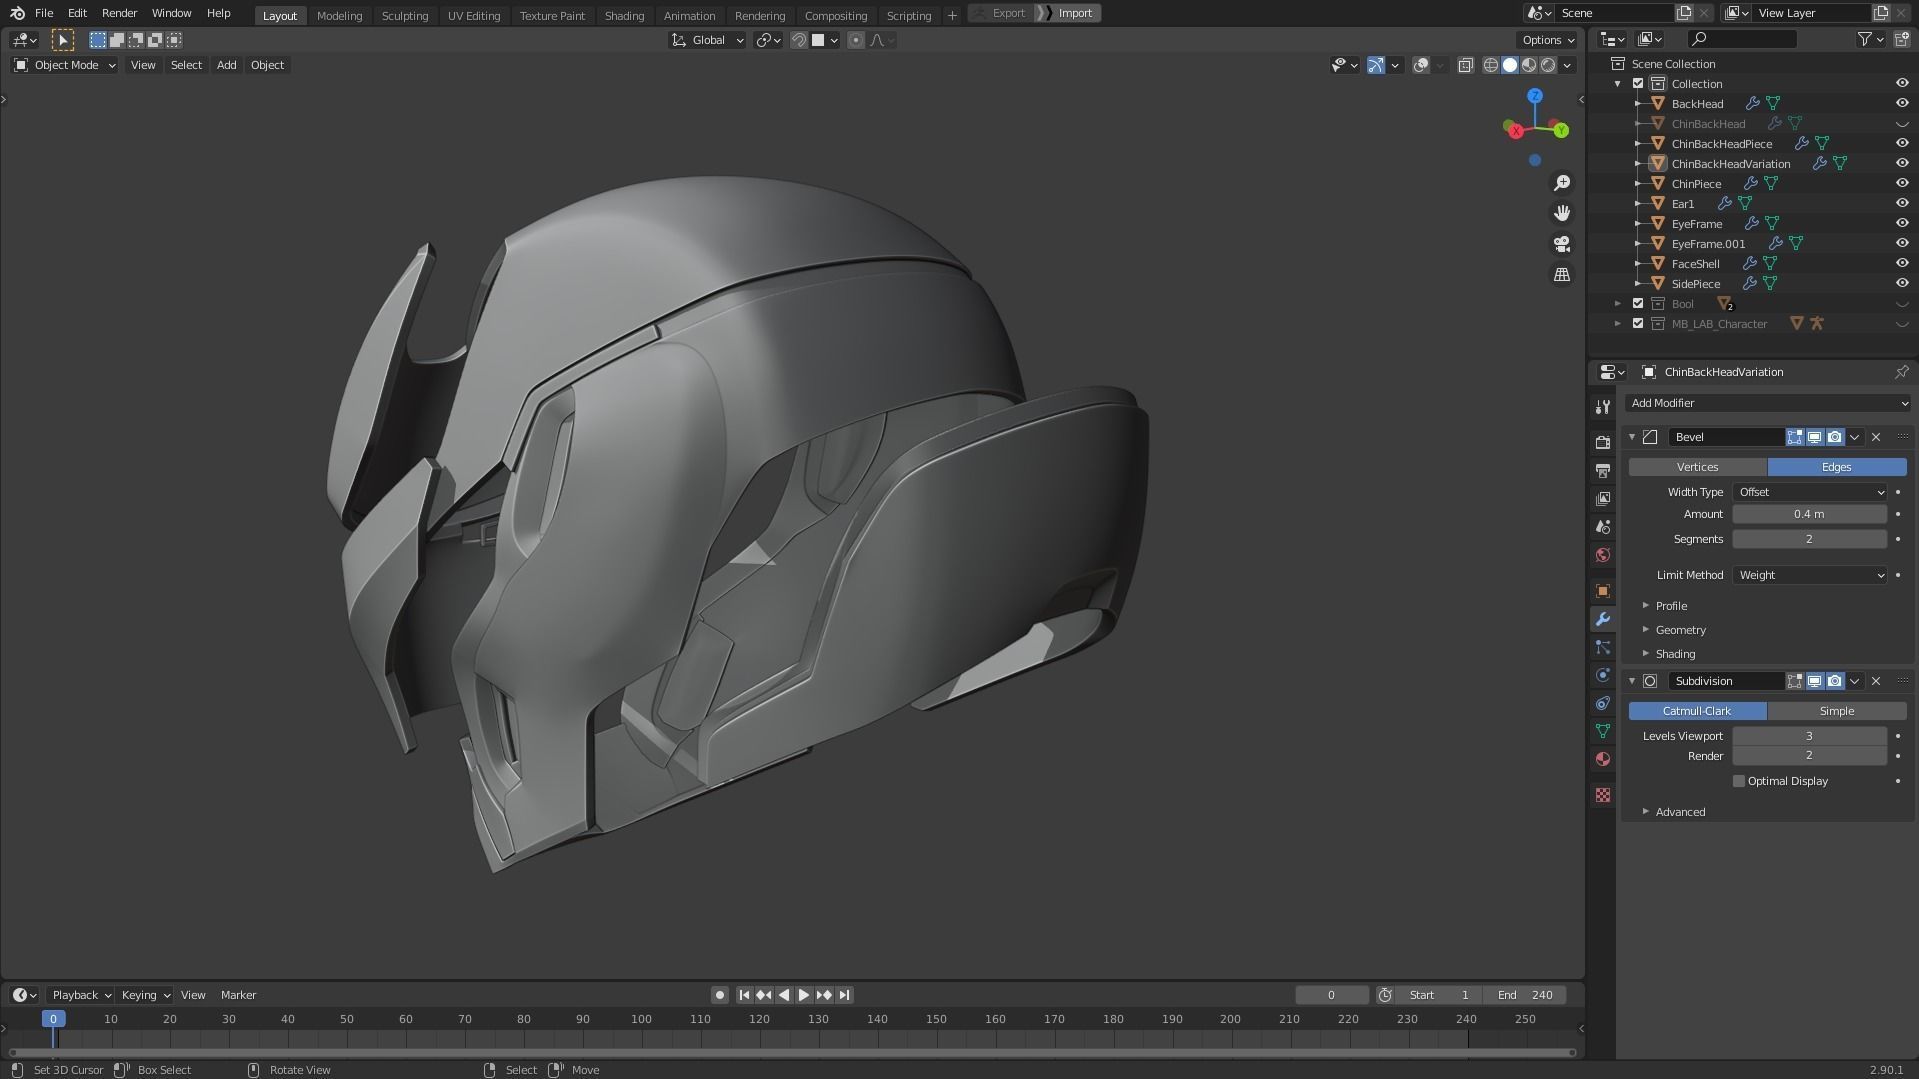Screen dimensions: 1919x1079
Task: Open the Render menu
Action: click(119, 13)
